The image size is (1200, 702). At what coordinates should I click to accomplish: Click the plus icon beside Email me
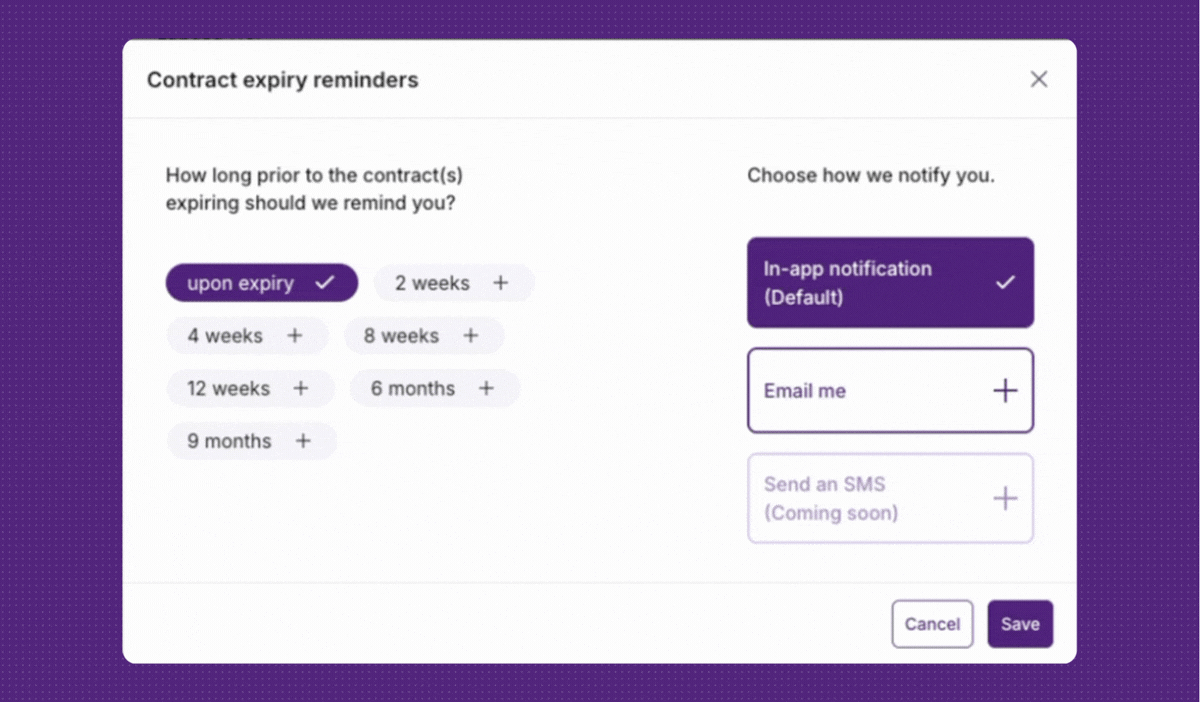(x=1005, y=391)
